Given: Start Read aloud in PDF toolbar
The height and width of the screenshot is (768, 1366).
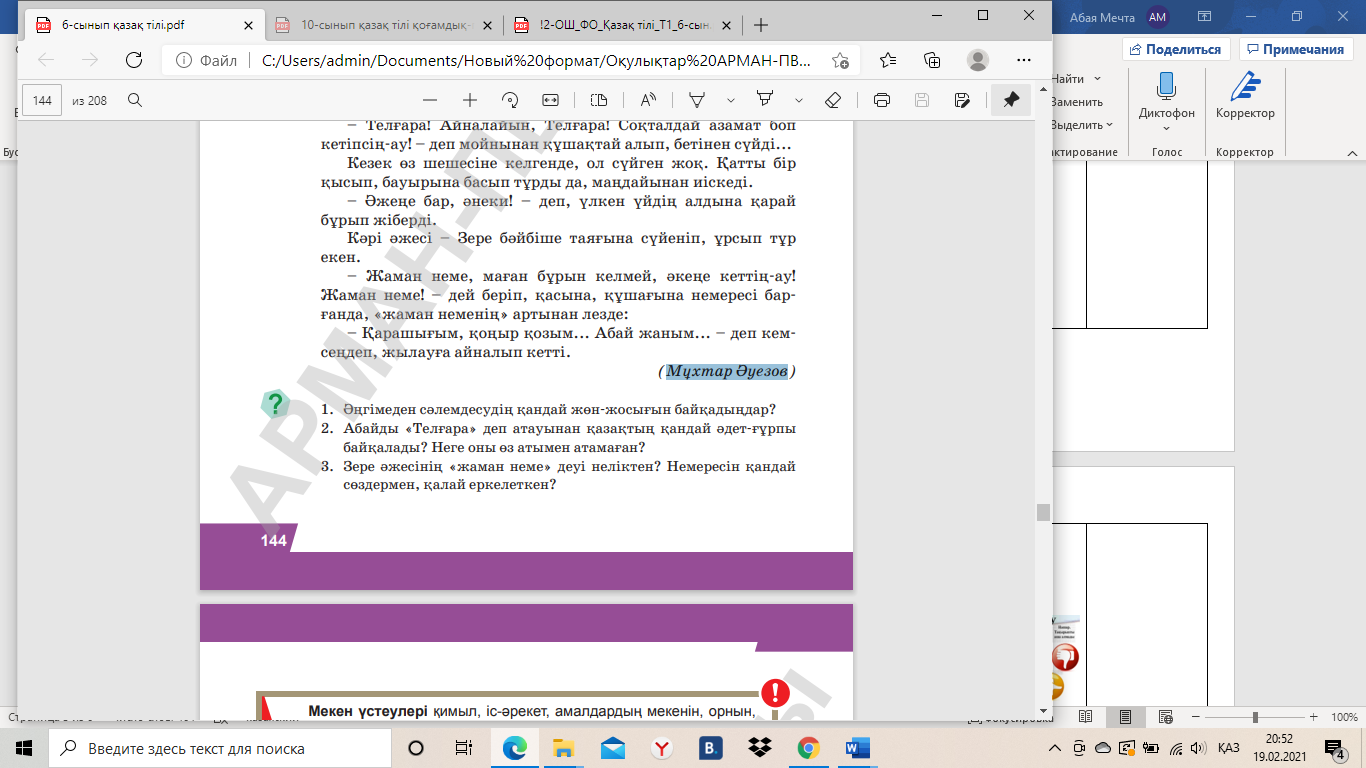Looking at the screenshot, I should pos(648,100).
